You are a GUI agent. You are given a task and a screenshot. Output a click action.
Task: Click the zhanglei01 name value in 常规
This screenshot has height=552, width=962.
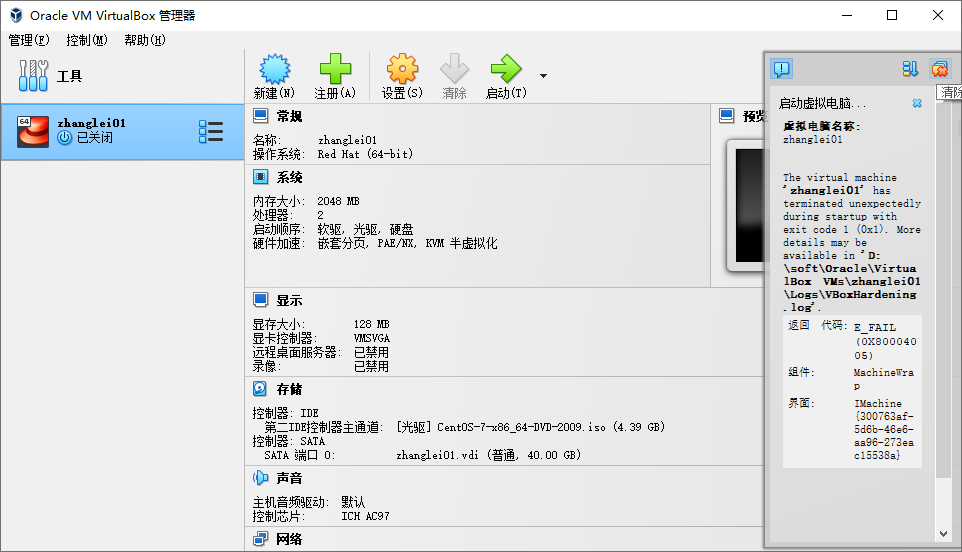tap(347, 140)
